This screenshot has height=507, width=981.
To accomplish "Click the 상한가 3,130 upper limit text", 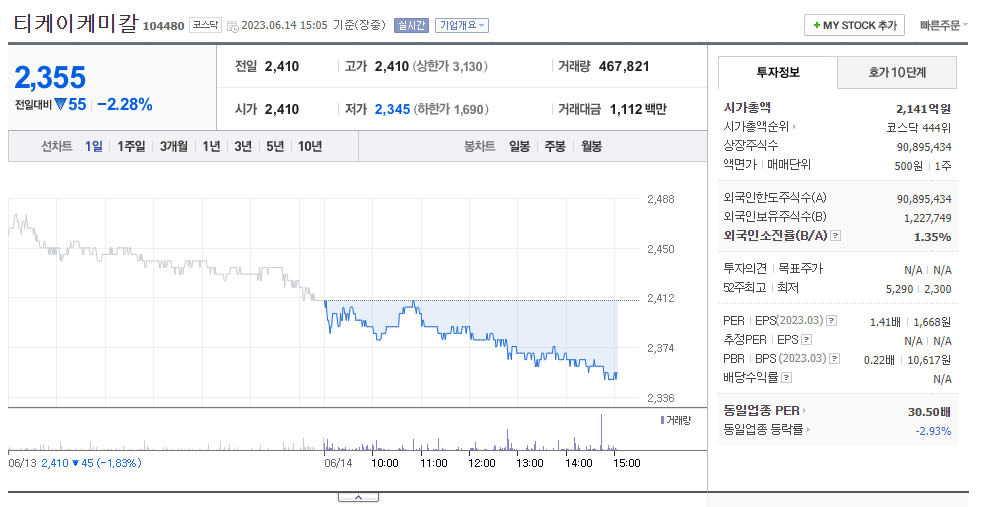I will coord(450,66).
